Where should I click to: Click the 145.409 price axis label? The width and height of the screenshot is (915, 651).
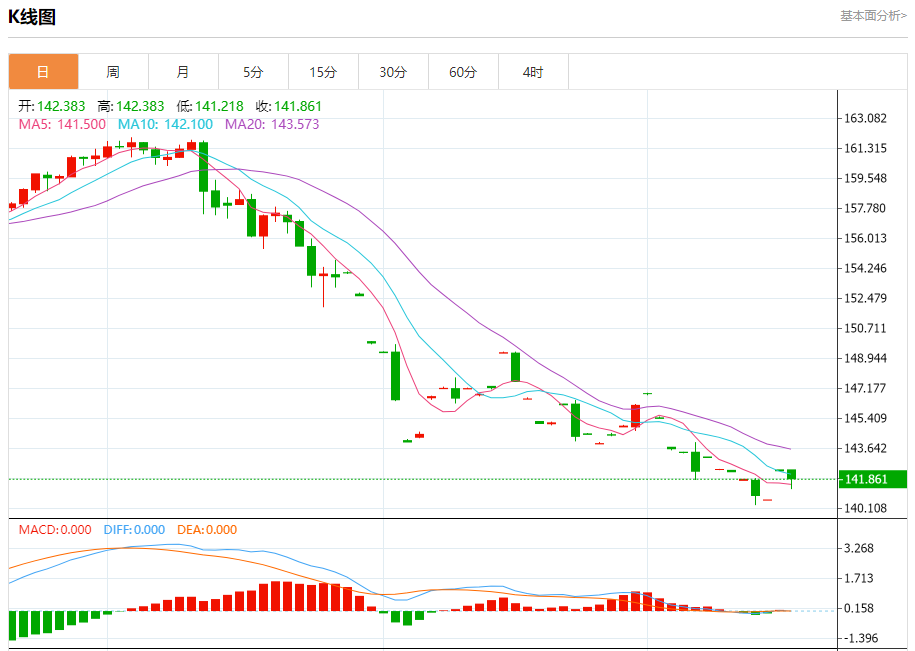click(865, 418)
